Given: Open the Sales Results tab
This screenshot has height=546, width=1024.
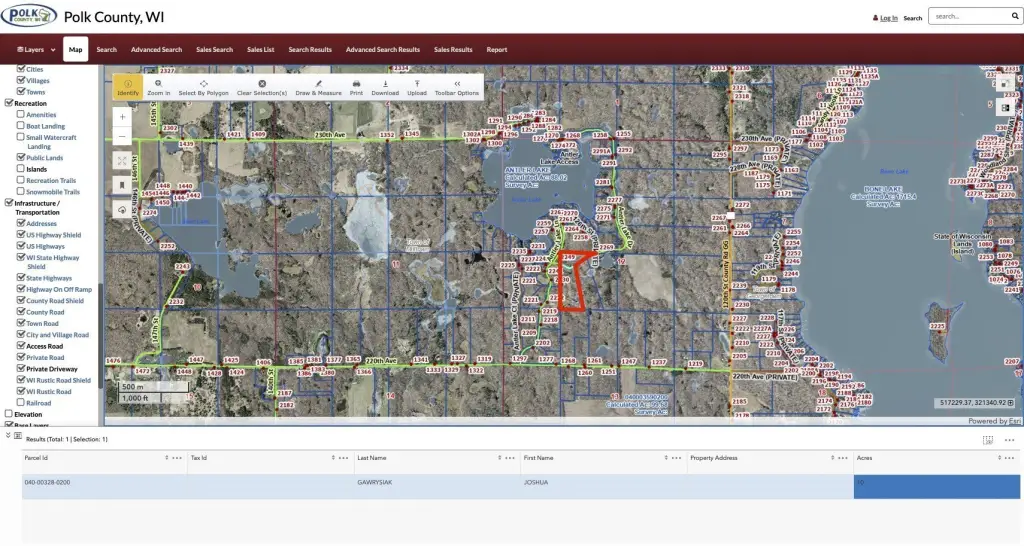Looking at the screenshot, I should pos(453,50).
